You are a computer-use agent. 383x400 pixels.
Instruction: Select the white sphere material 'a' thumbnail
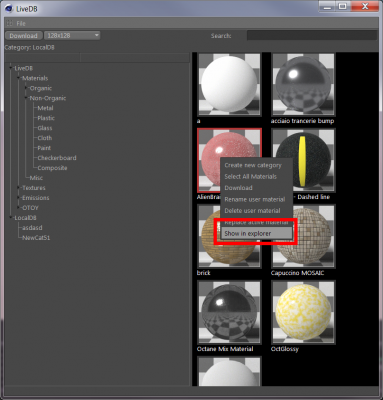click(229, 84)
